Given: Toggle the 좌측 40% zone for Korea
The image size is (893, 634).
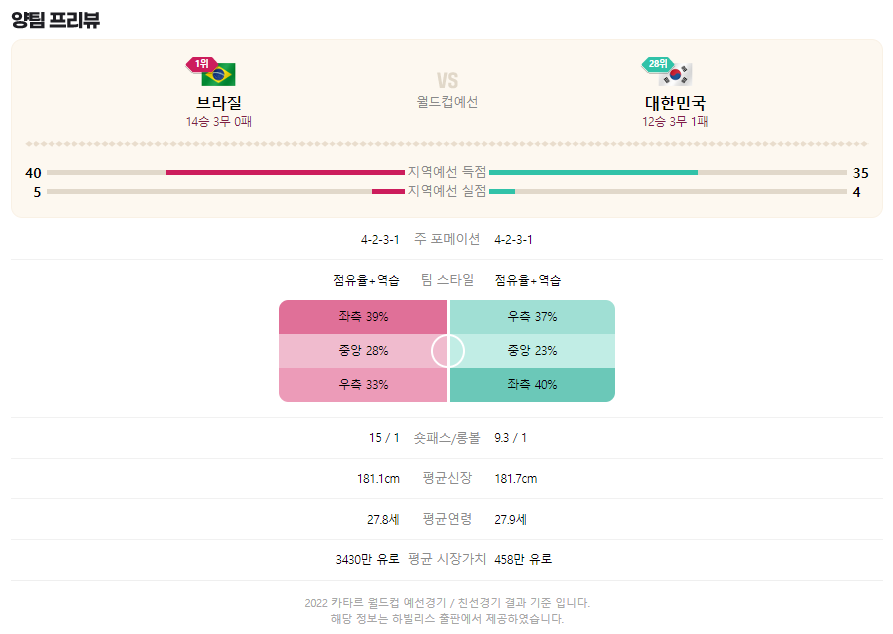Looking at the screenshot, I should click(531, 383).
